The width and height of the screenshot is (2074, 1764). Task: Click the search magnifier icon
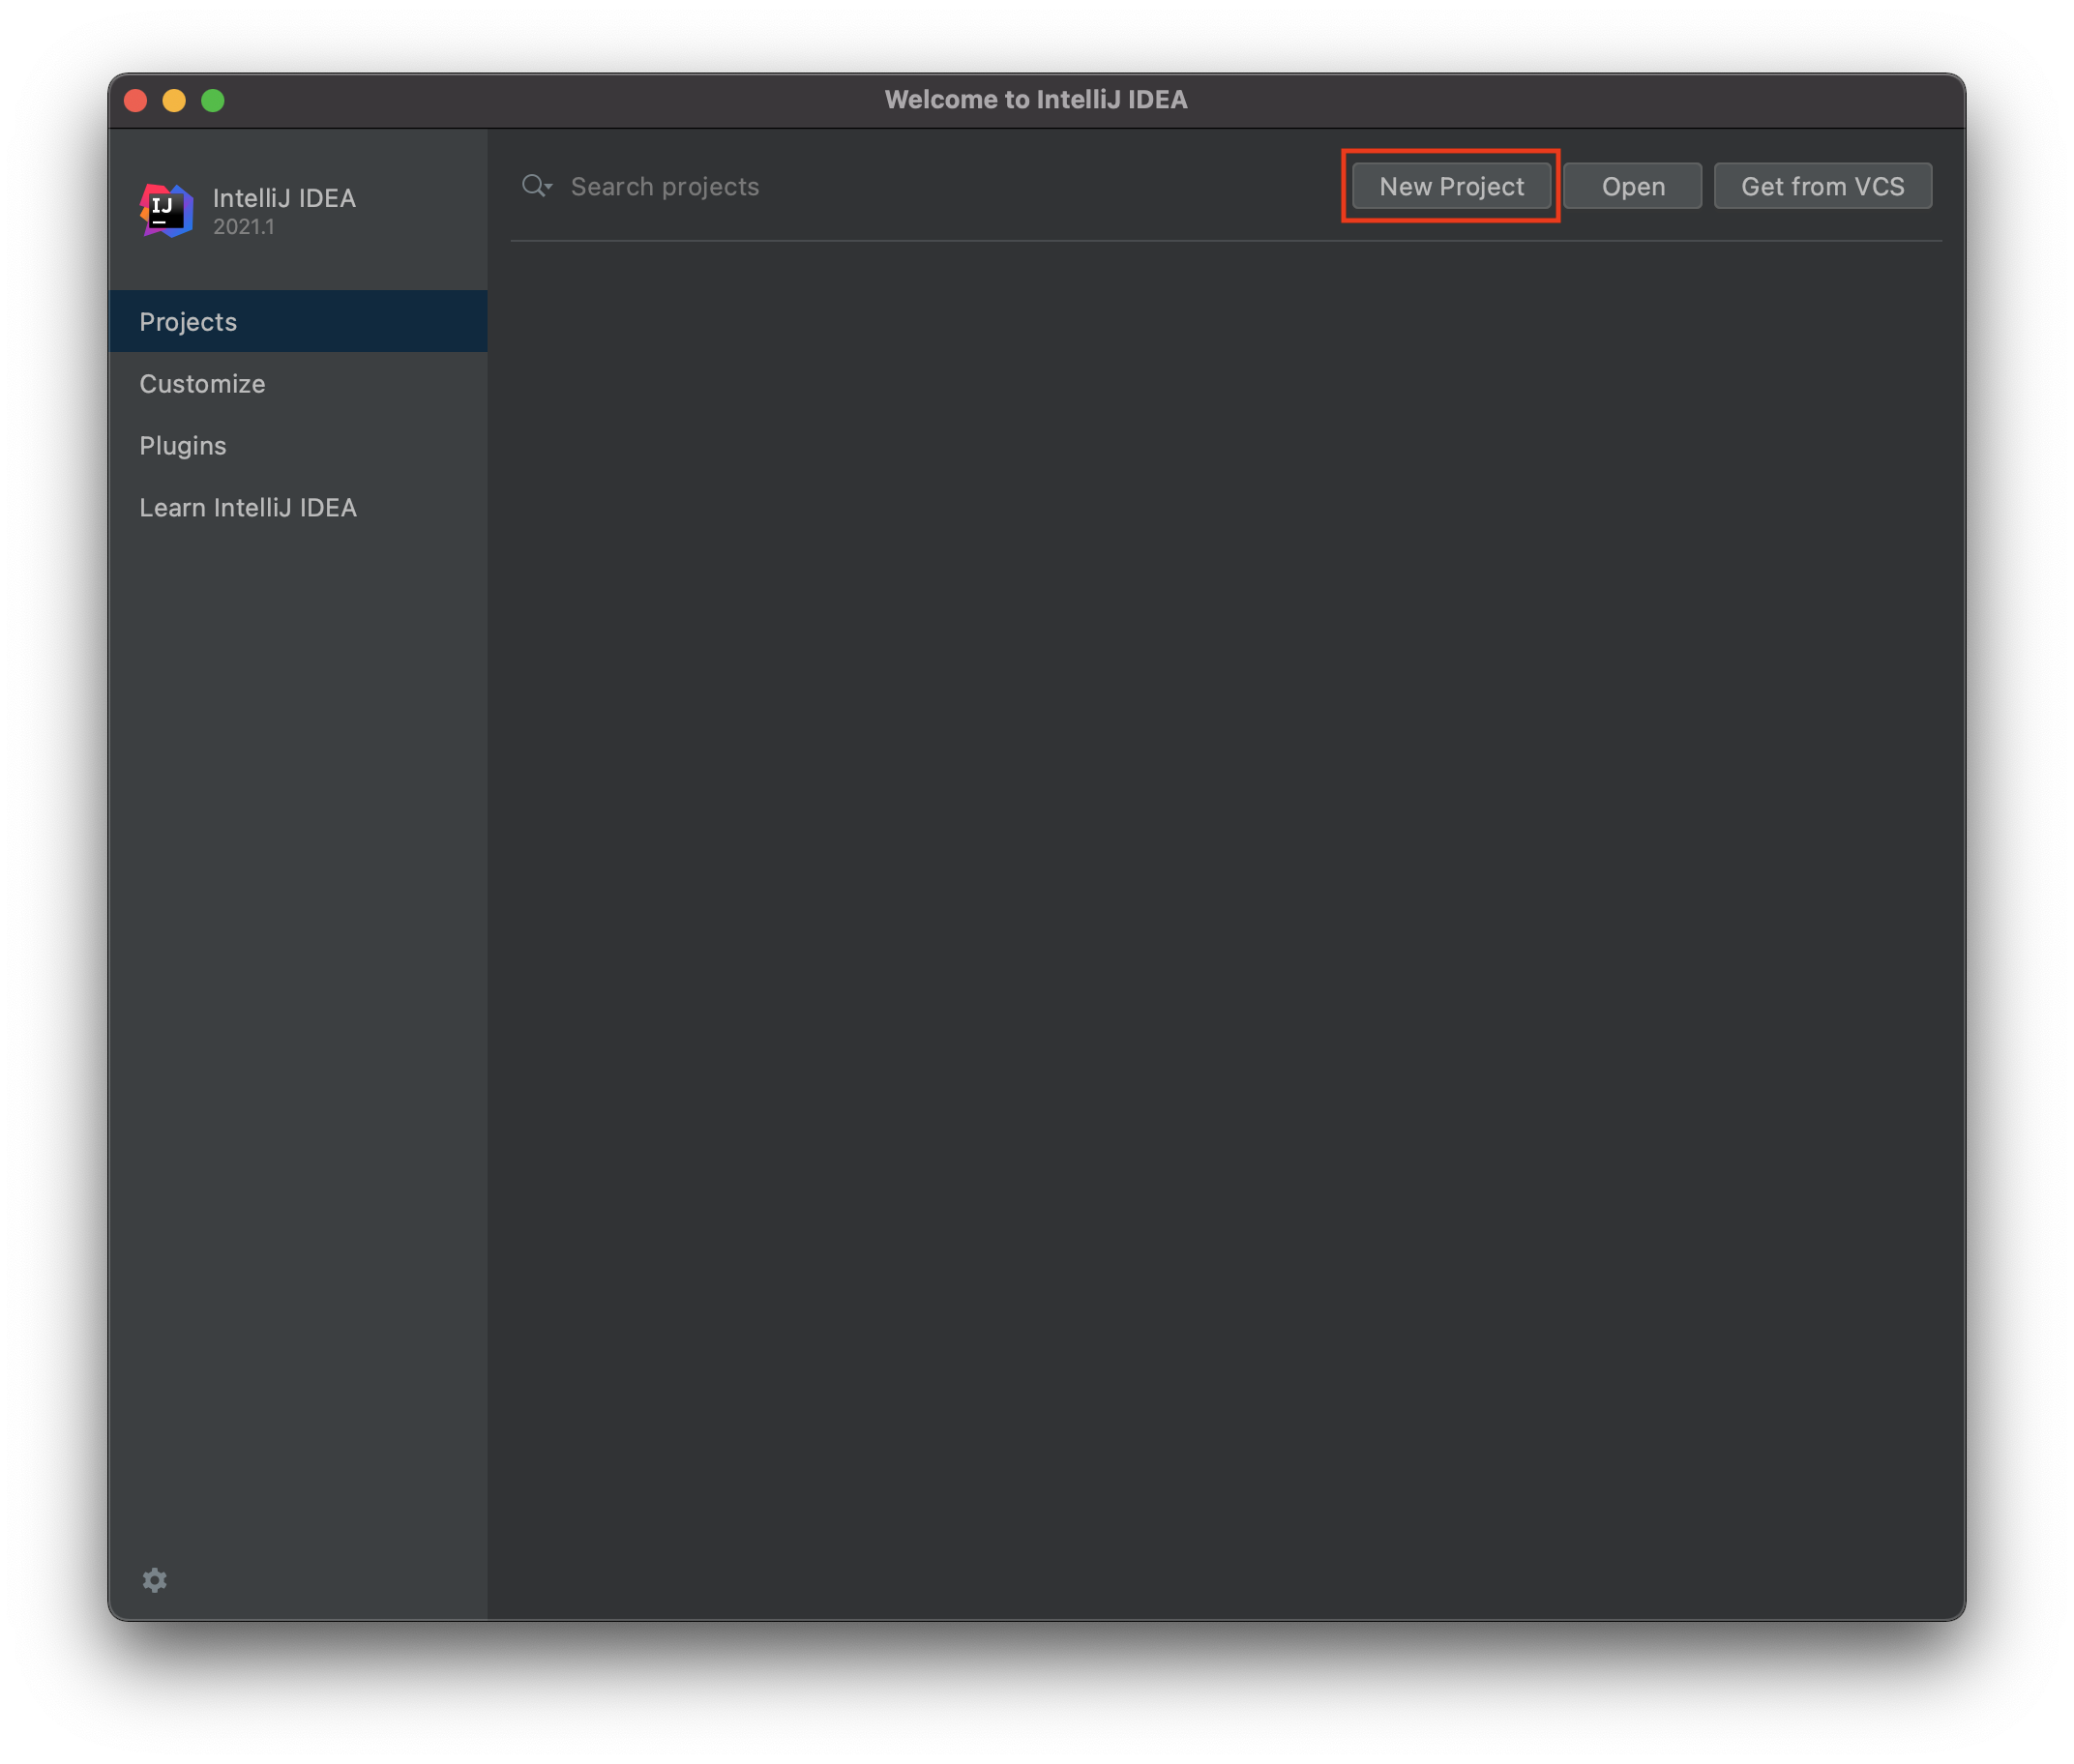point(533,186)
